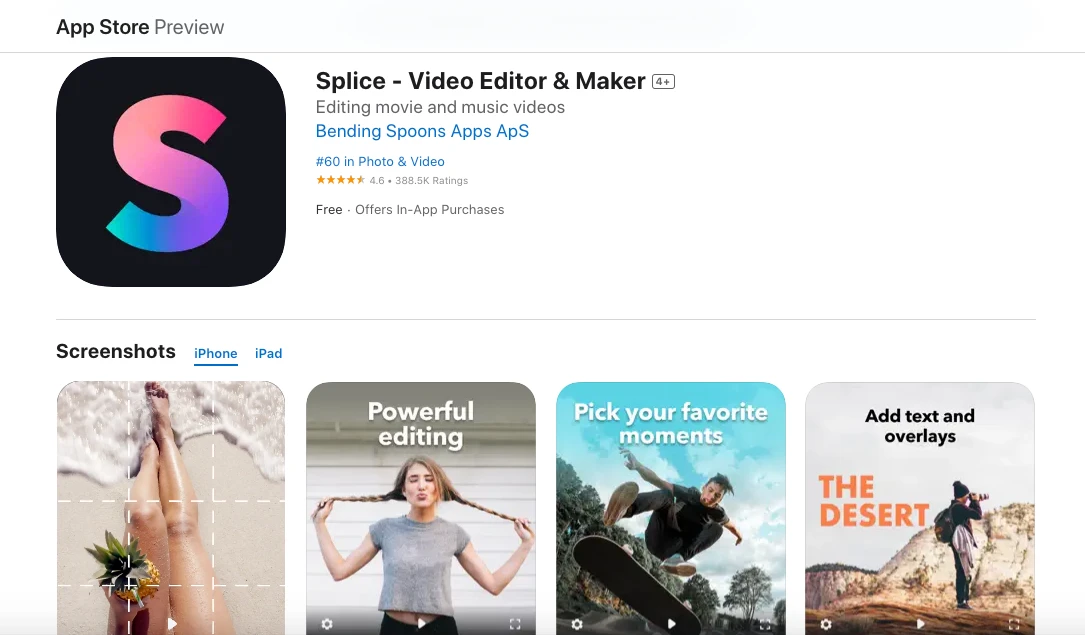Click the star rating for 388.5K Ratings
Viewport: 1085px width, 635px height.
tap(340, 180)
